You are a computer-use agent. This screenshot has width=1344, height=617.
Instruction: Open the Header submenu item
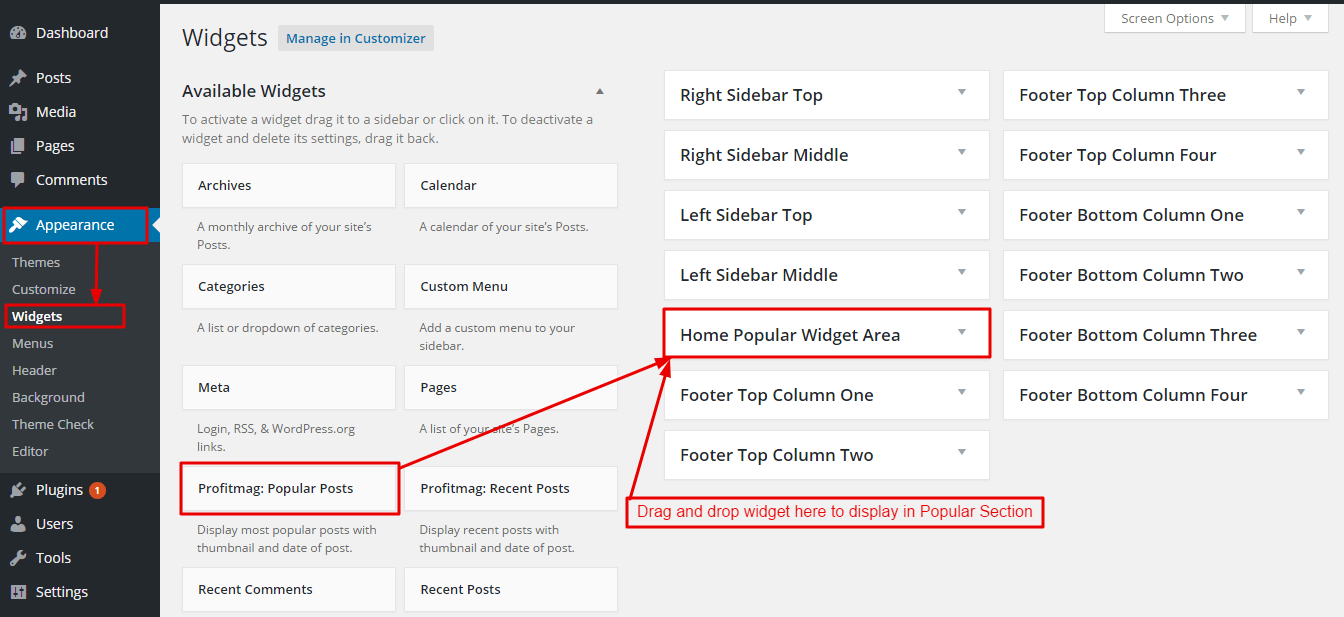click(34, 370)
